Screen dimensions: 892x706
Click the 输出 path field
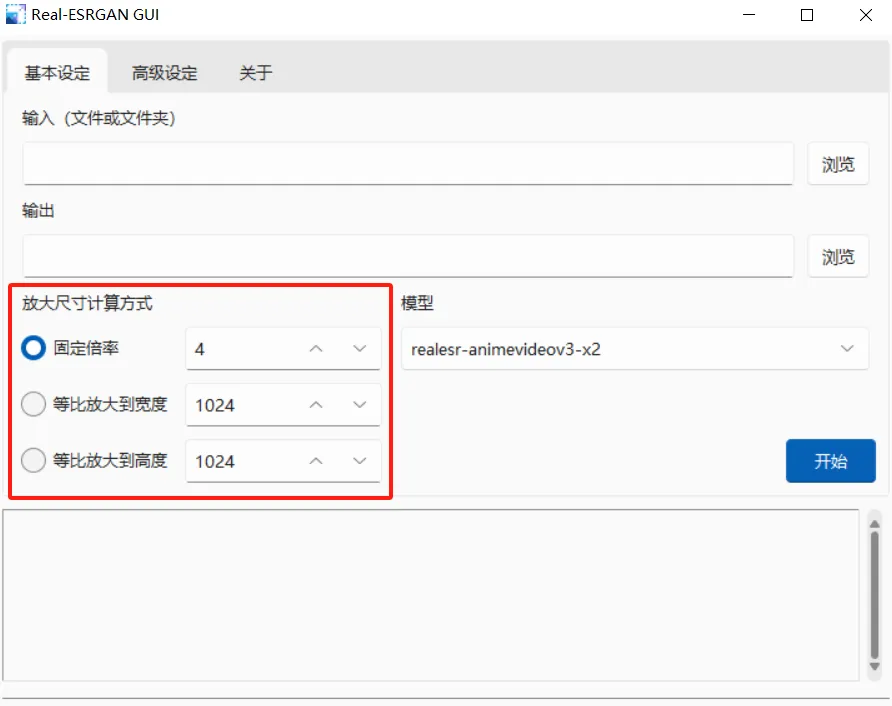[x=408, y=256]
